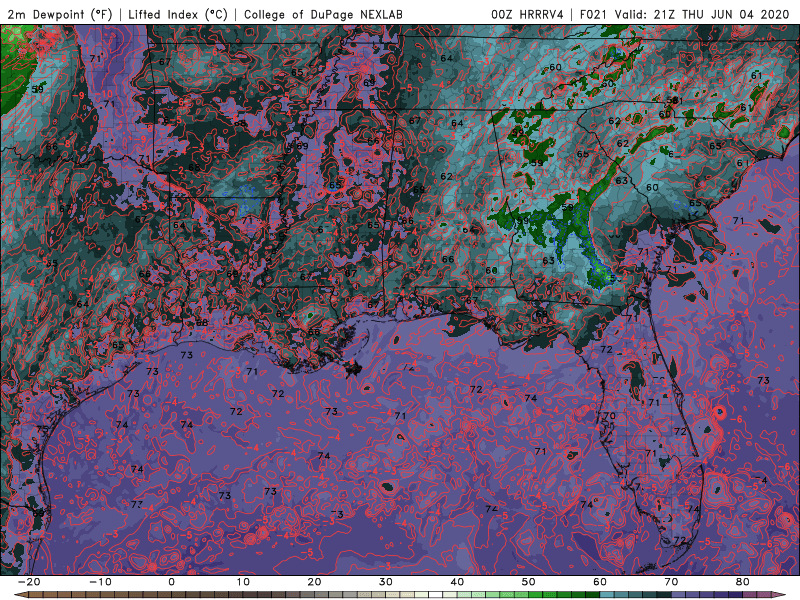800x600 pixels.
Task: Click the 'Lifted Index (°C)' title label
Action: (x=178, y=14)
